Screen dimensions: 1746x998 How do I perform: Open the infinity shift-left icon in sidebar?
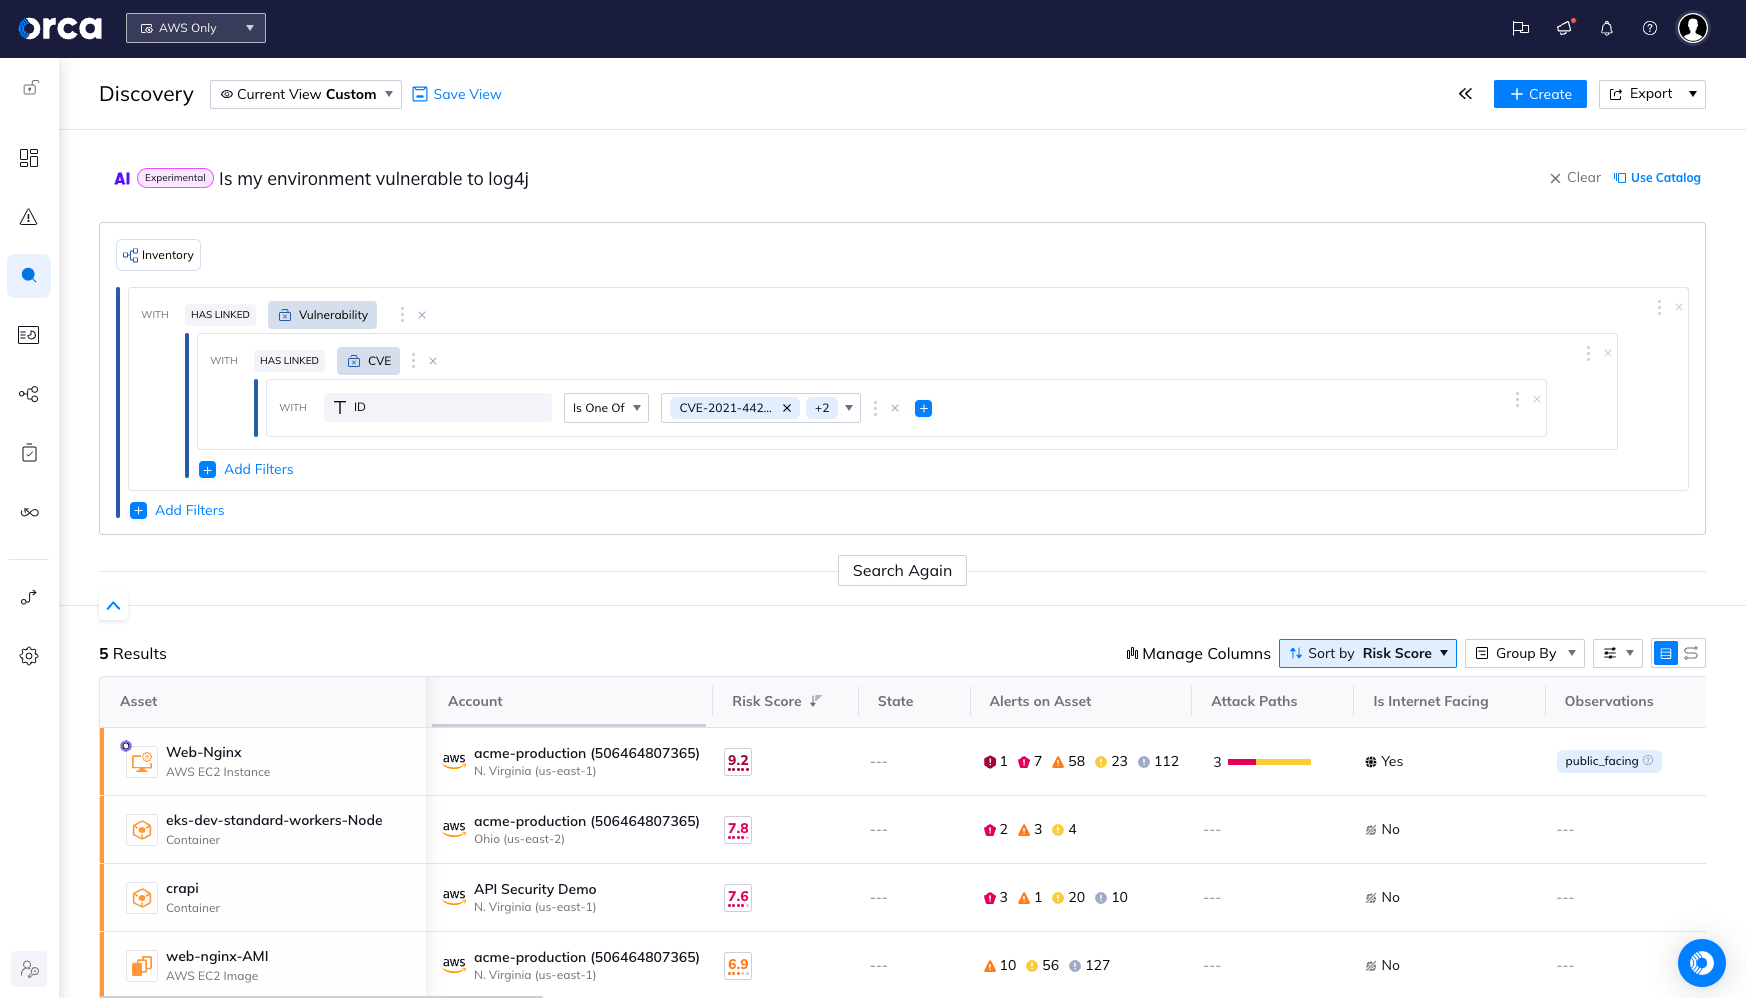pos(29,512)
